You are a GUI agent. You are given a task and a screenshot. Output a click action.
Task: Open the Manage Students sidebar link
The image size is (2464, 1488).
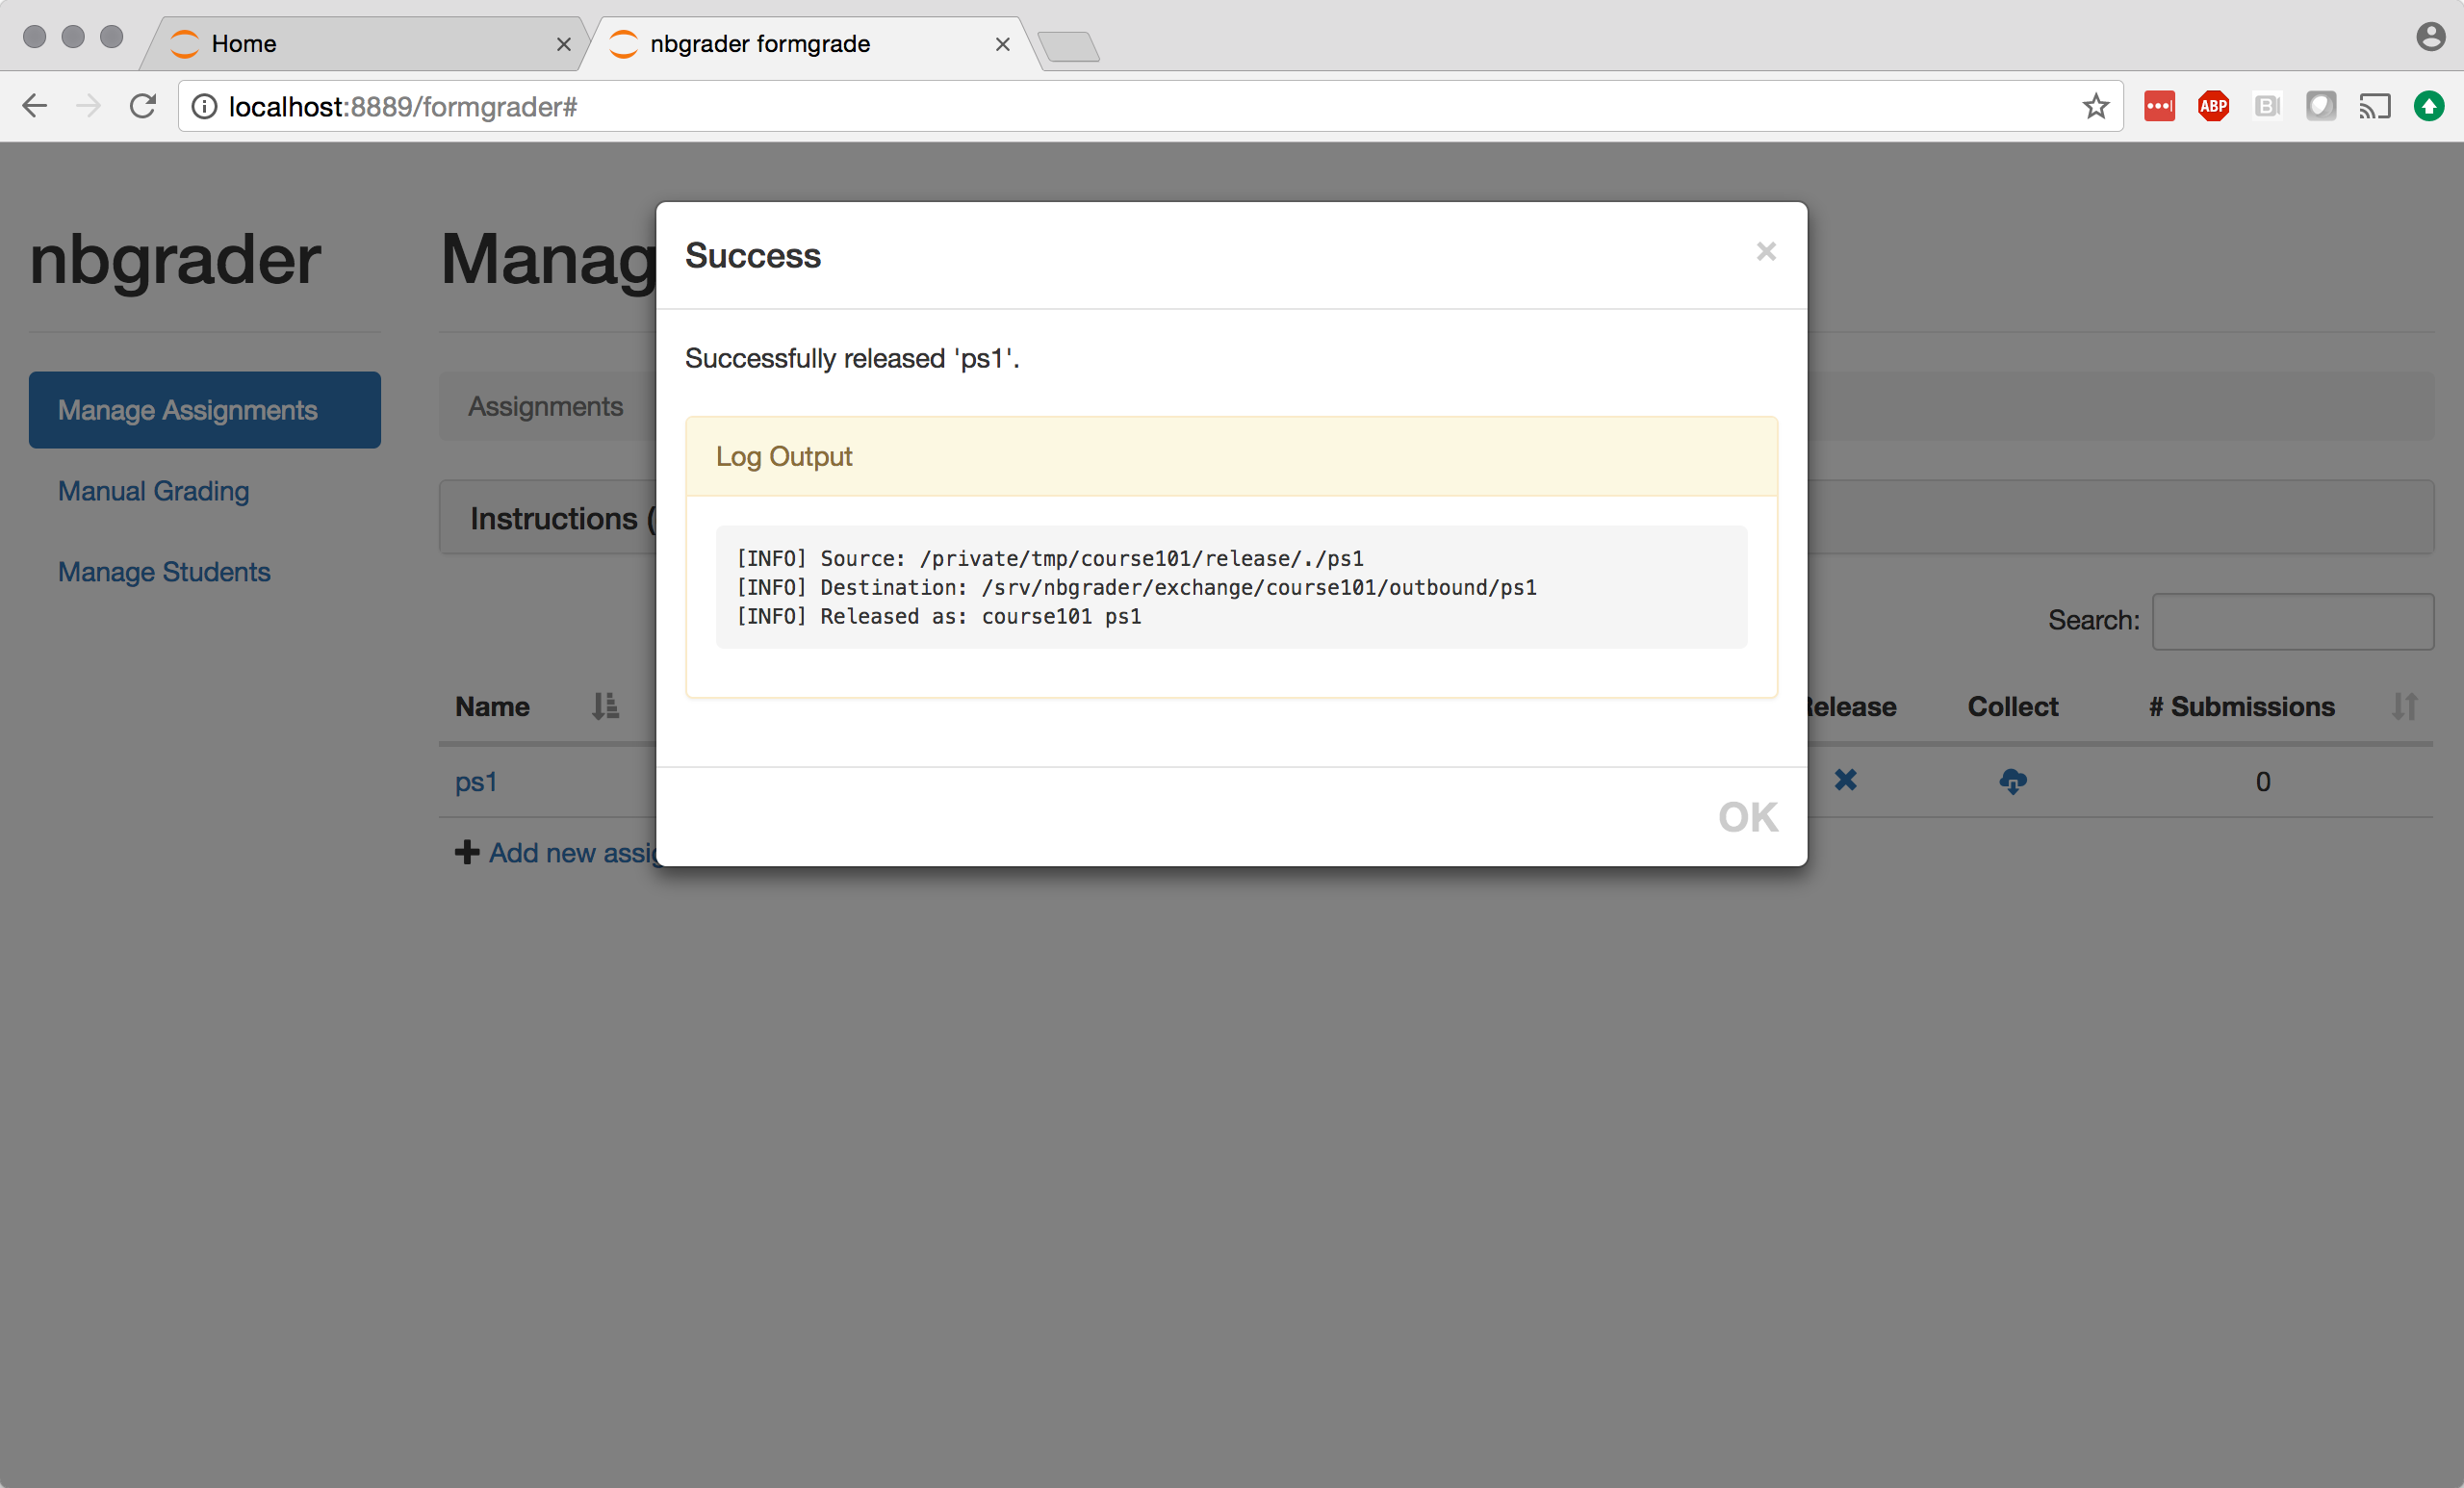click(164, 572)
